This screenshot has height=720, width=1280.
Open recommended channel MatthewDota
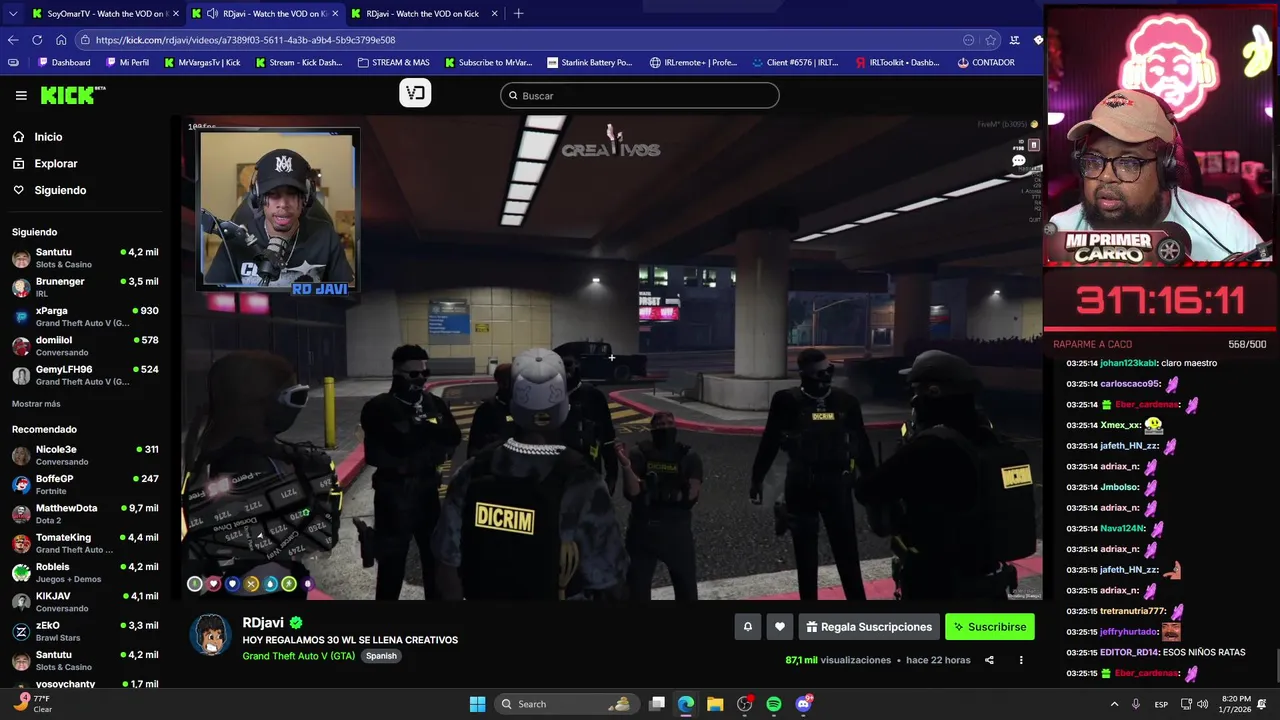click(85, 514)
